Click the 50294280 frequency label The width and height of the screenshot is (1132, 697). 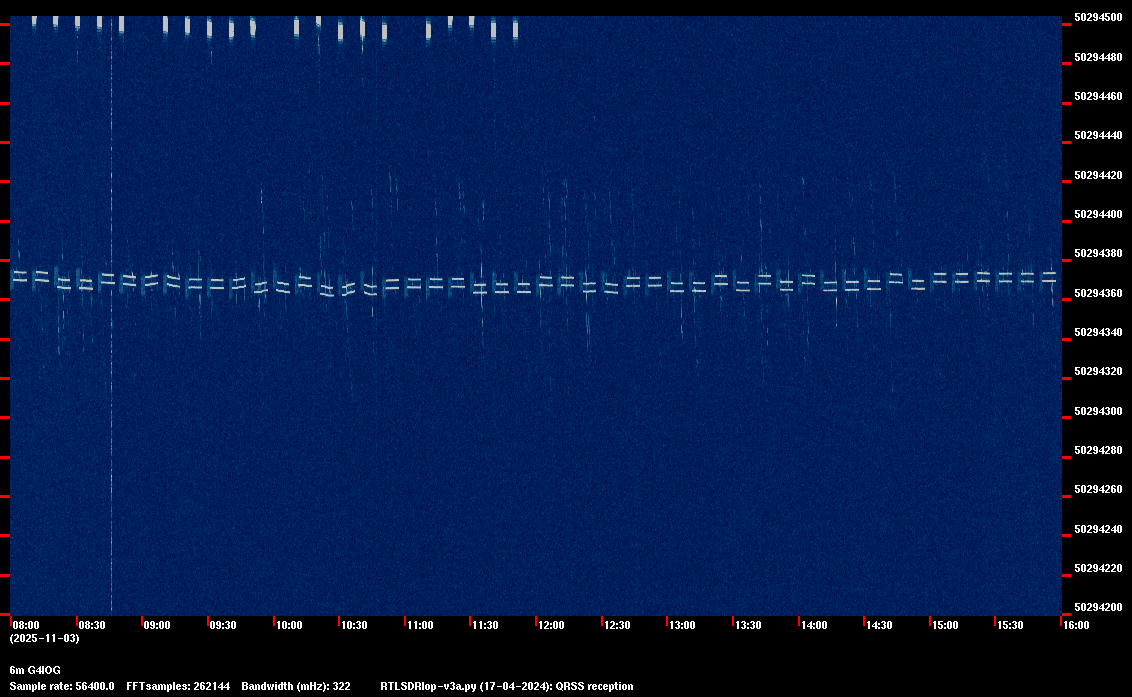point(1098,450)
